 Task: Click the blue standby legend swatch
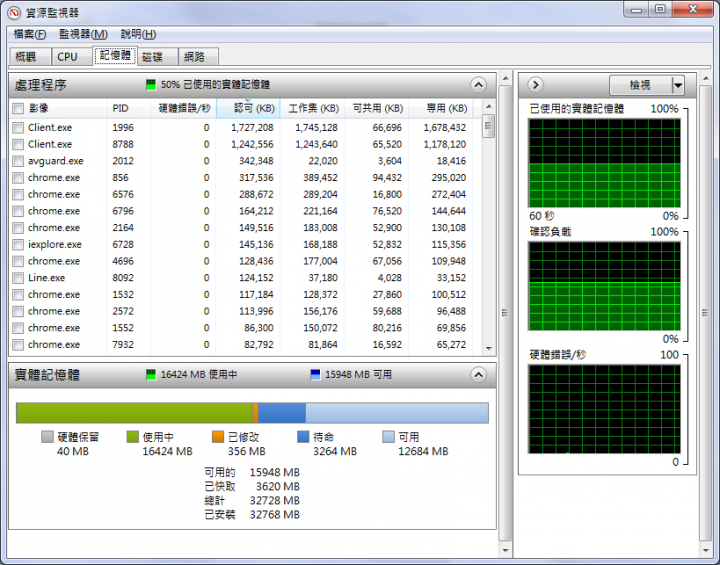303,436
